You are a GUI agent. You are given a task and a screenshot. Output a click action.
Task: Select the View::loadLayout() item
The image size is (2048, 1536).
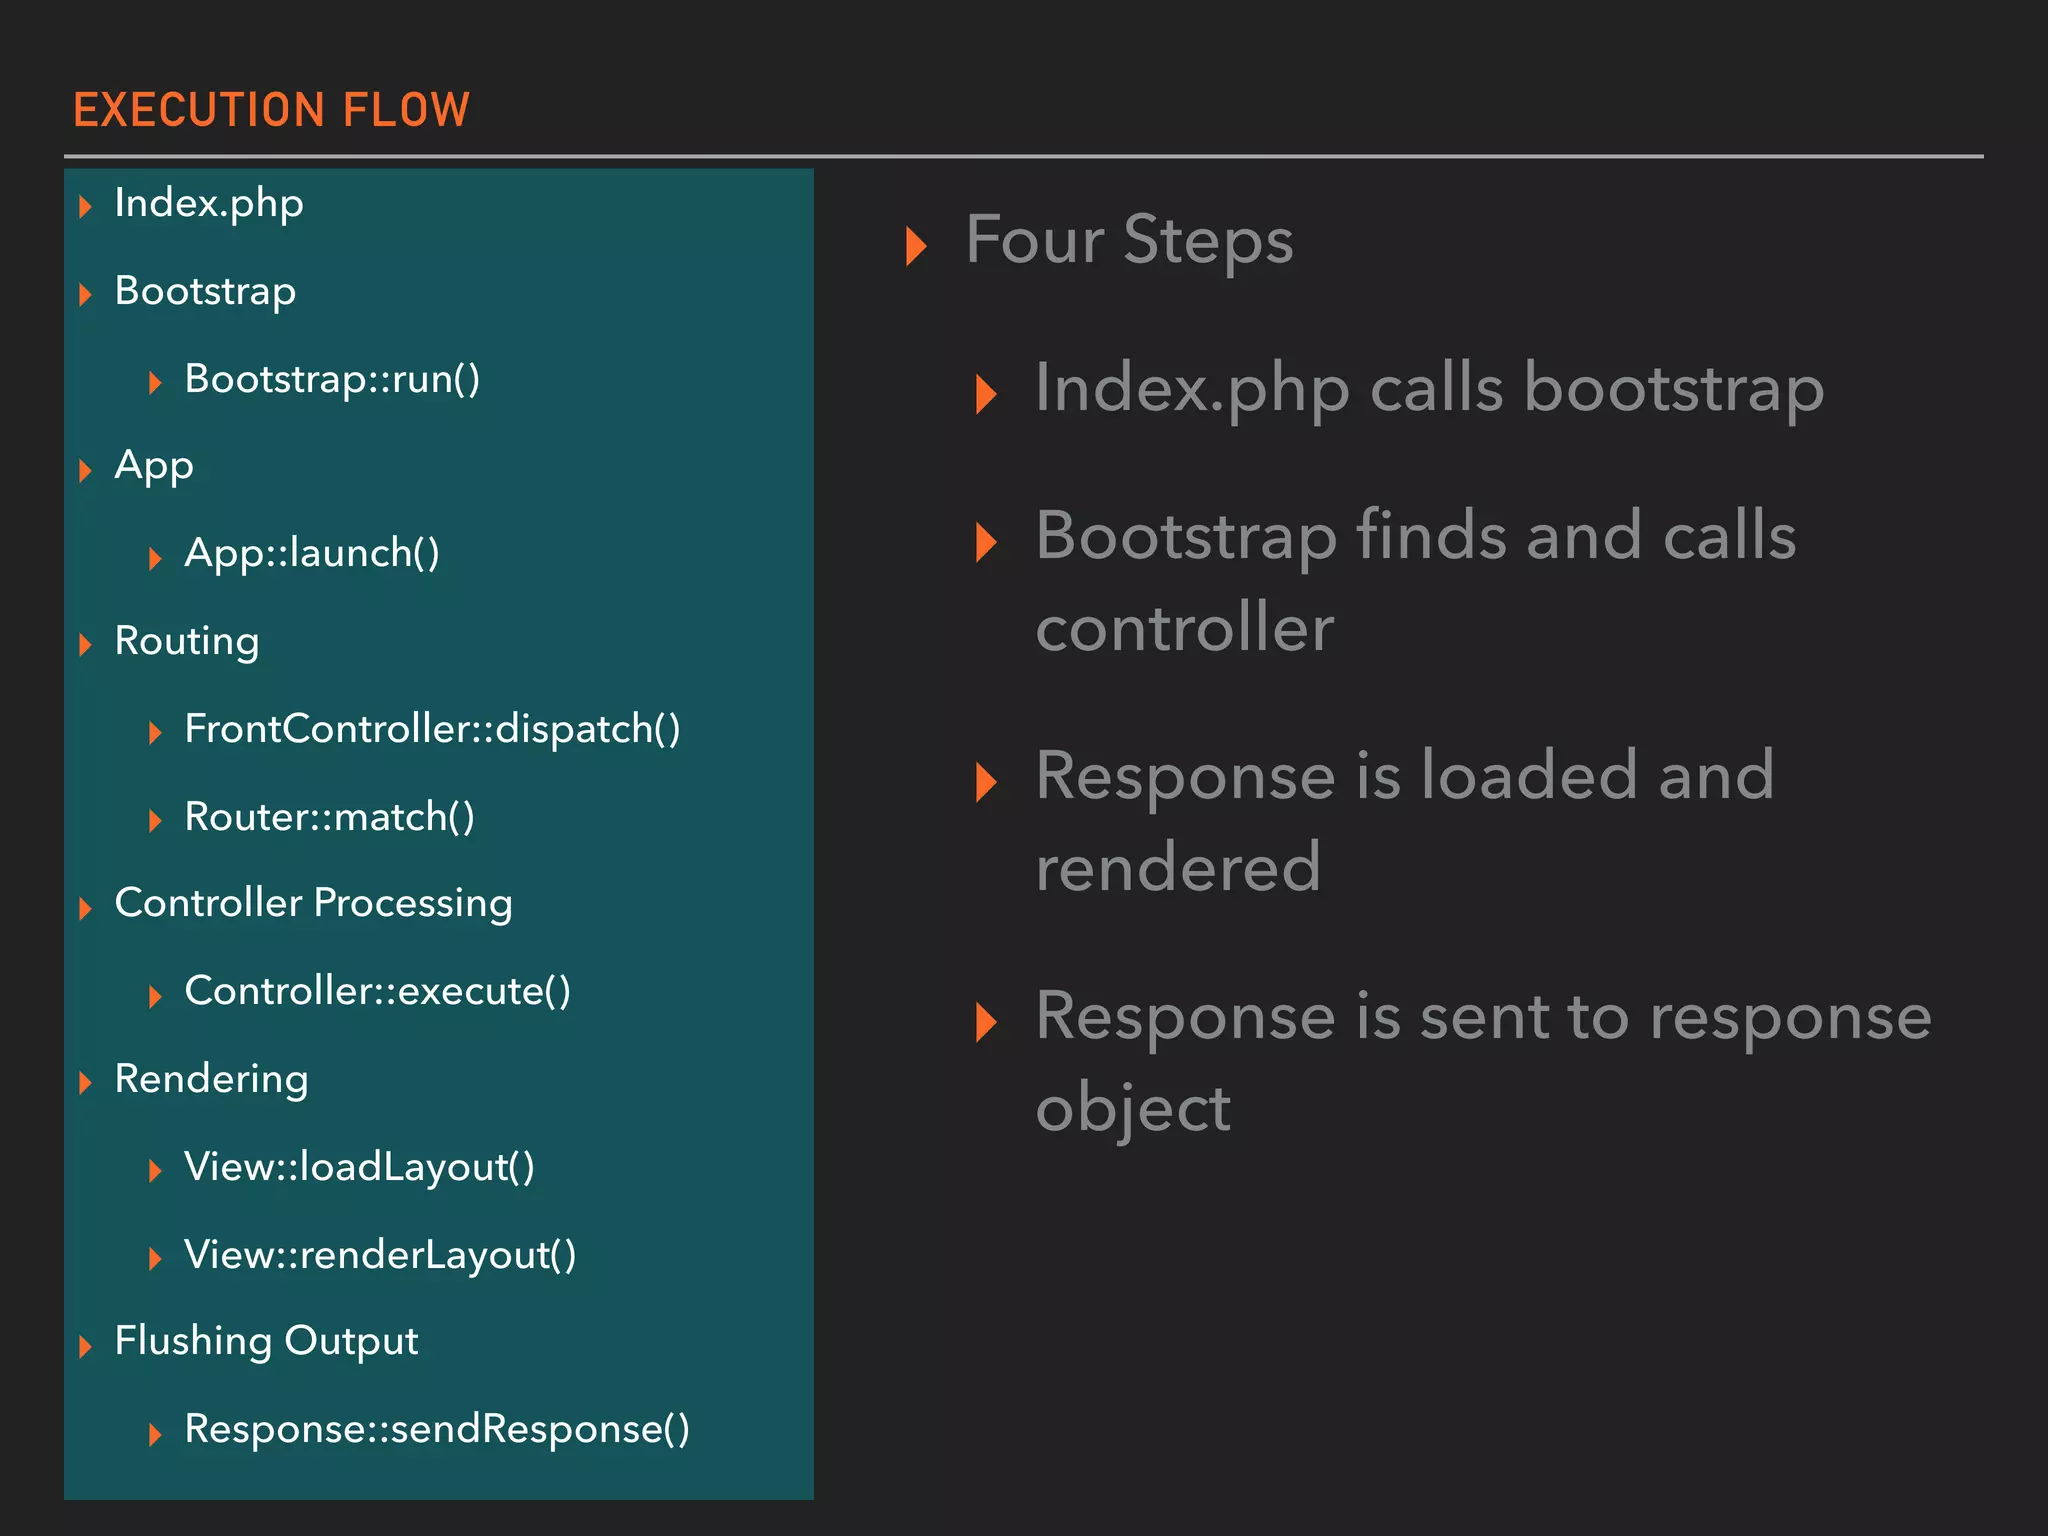click(360, 1167)
